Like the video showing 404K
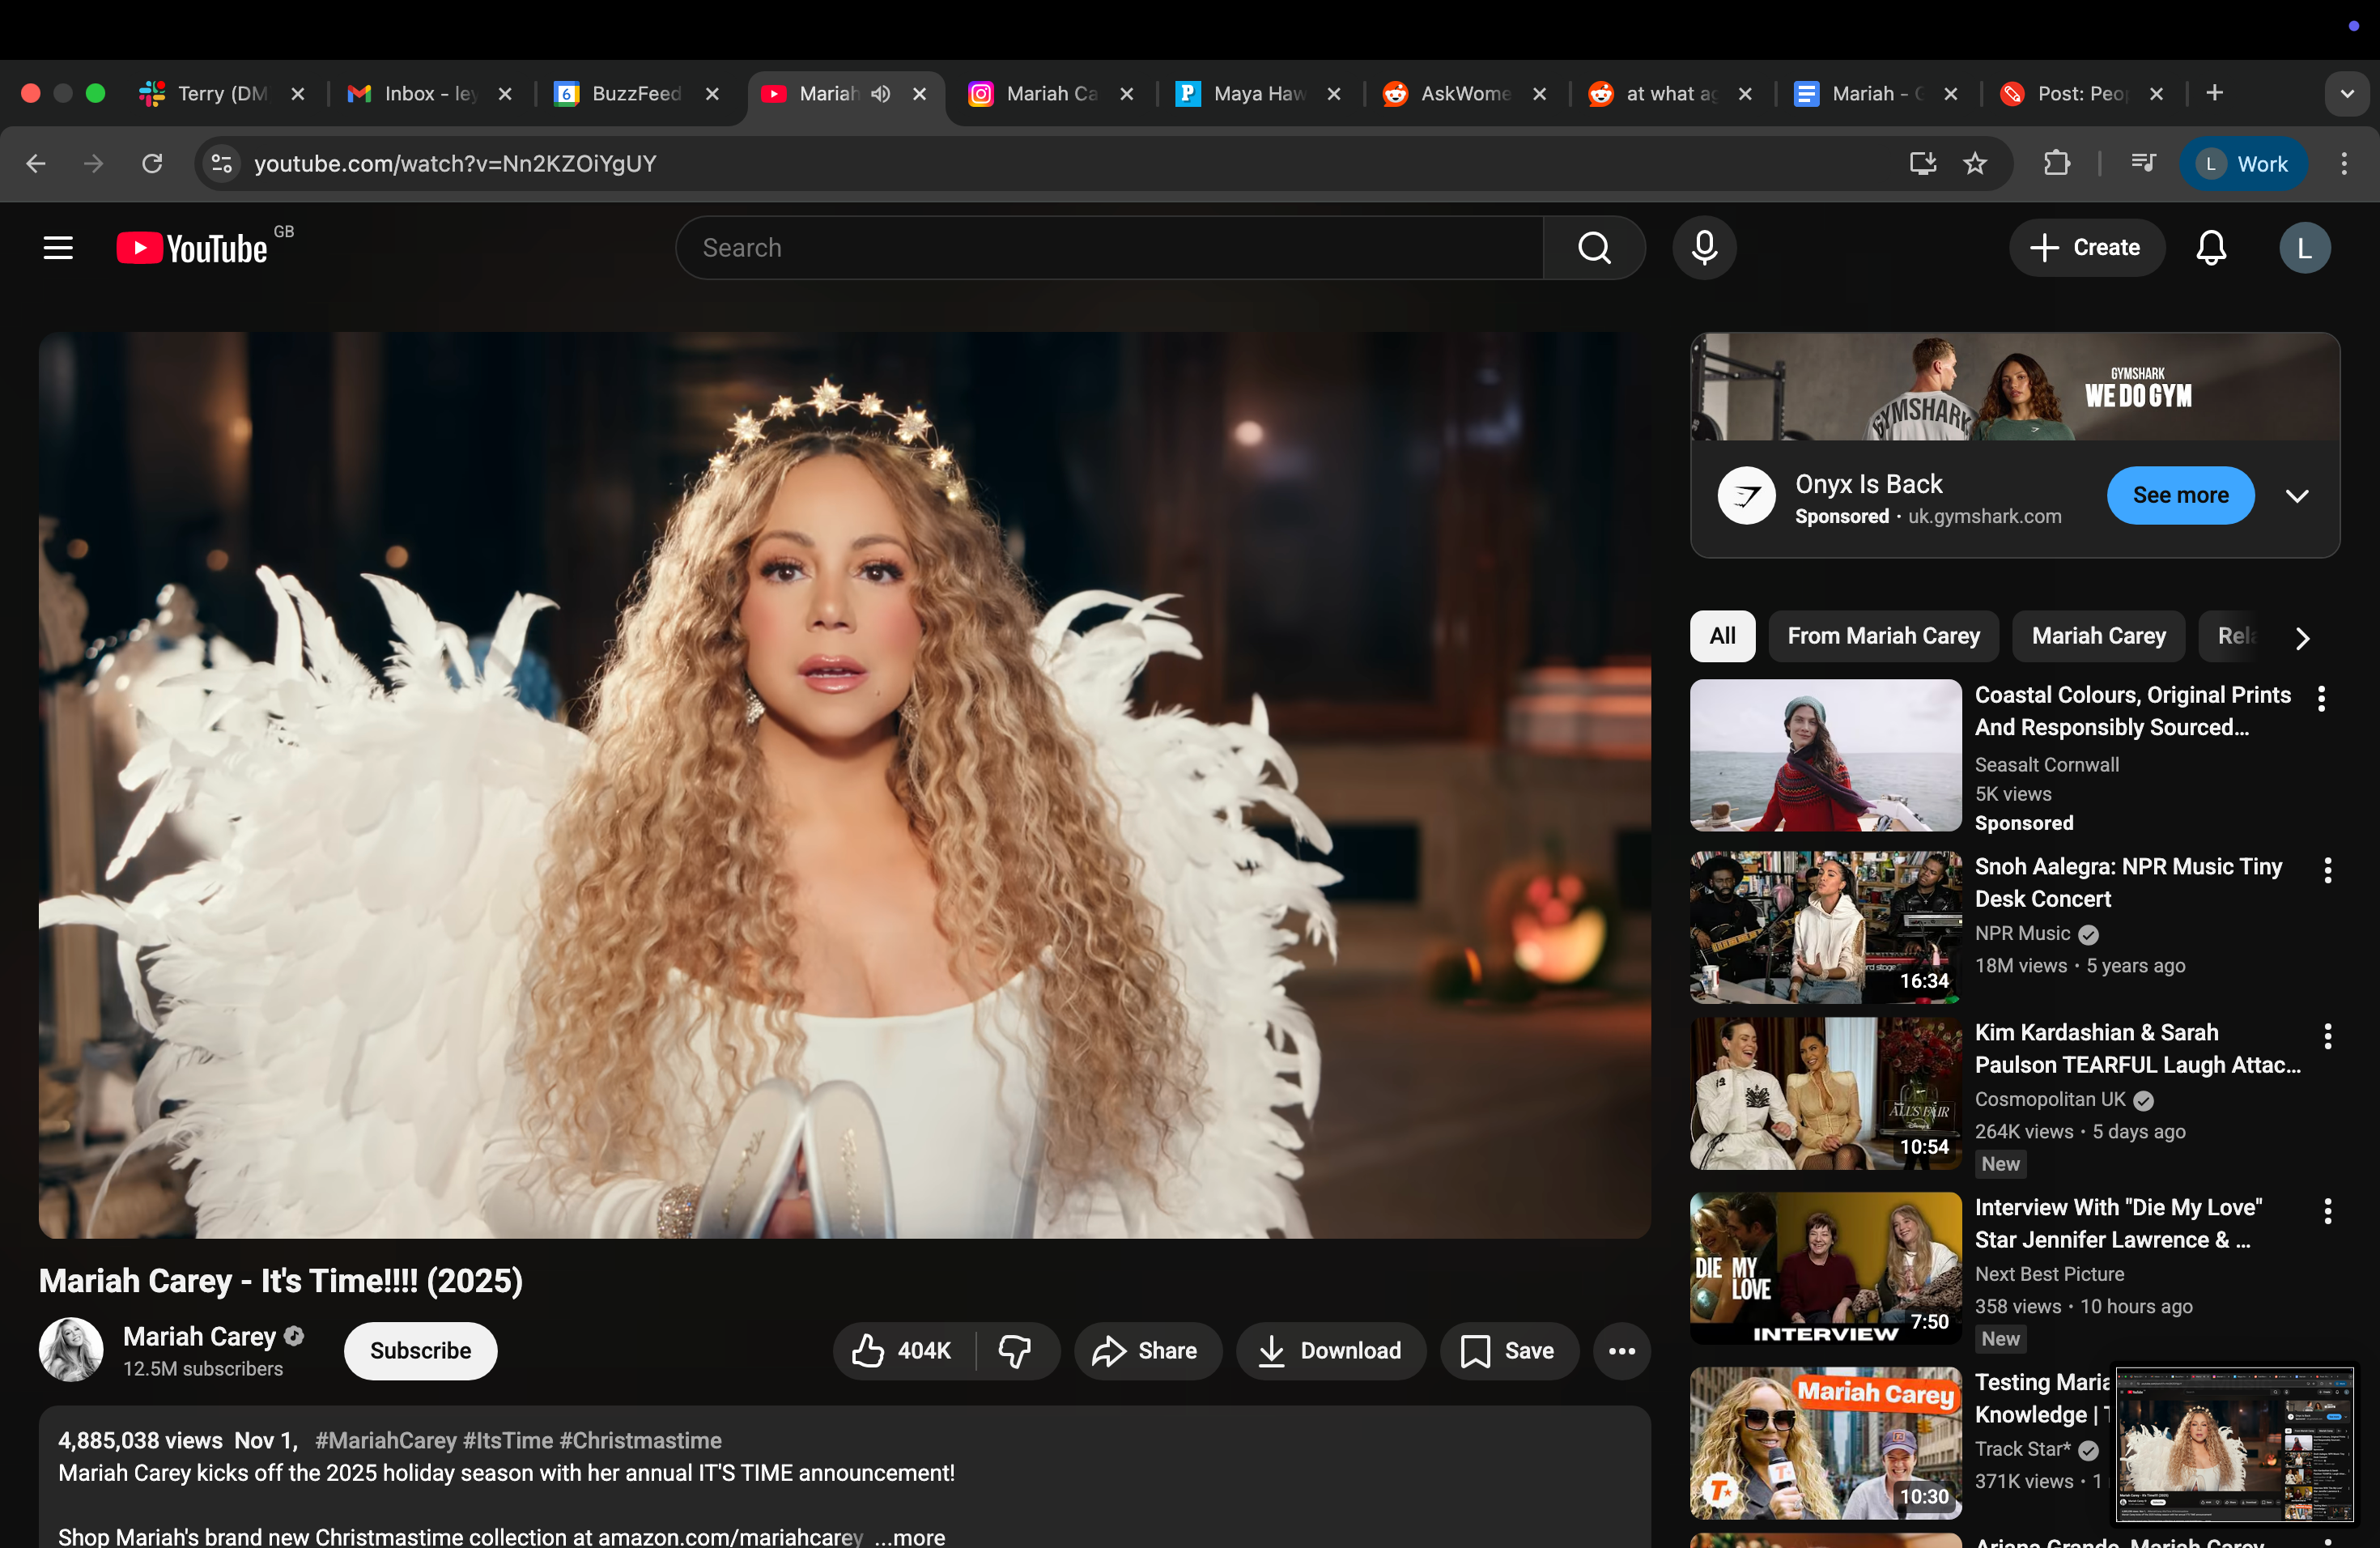Screen dimensions: 2380x1548 click(x=903, y=1351)
